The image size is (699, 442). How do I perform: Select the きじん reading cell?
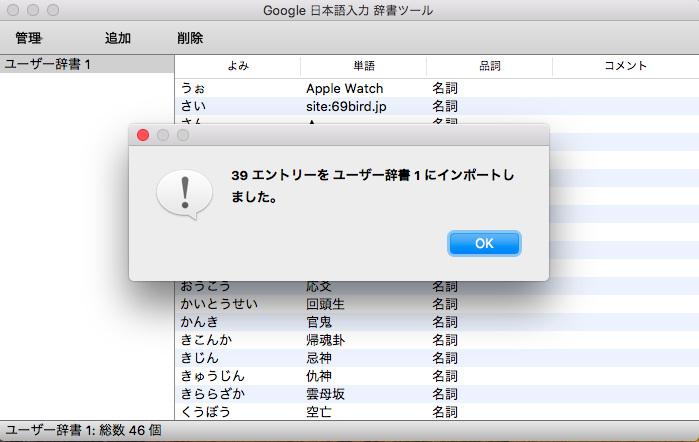coord(238,358)
